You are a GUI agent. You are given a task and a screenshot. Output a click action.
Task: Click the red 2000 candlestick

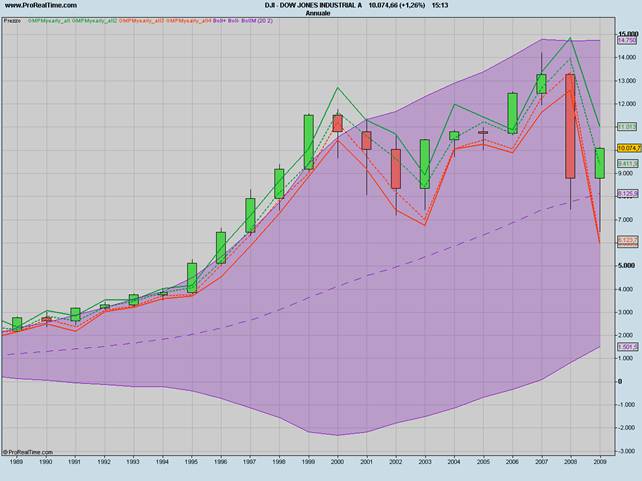pos(337,123)
